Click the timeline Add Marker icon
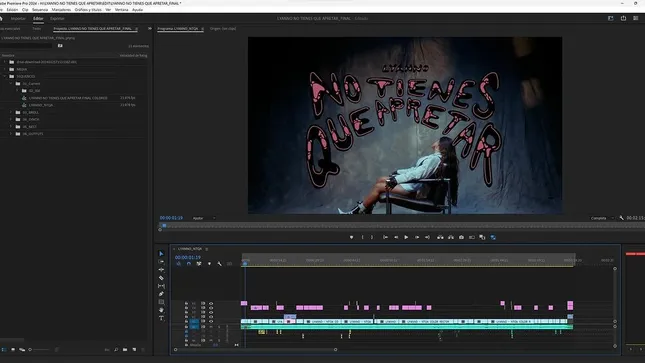 209,264
